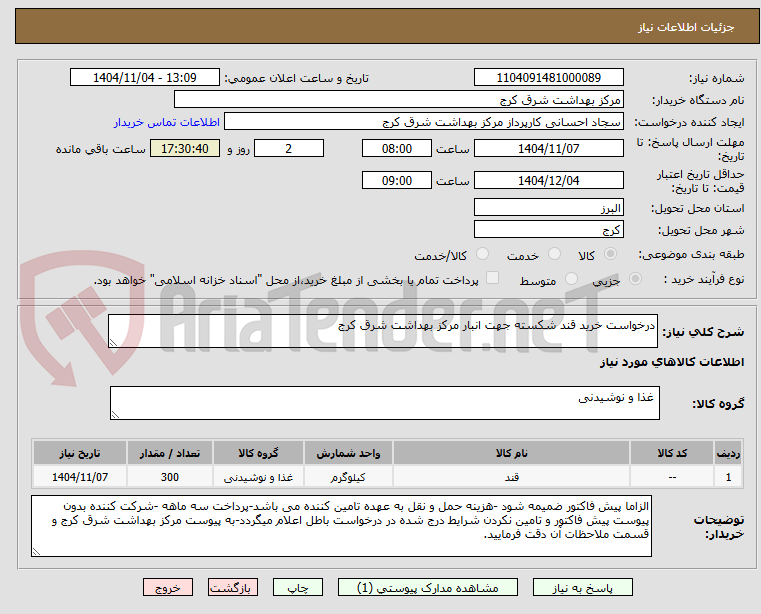
Task: Click the remaining days field showing 2
Action: [x=289, y=149]
